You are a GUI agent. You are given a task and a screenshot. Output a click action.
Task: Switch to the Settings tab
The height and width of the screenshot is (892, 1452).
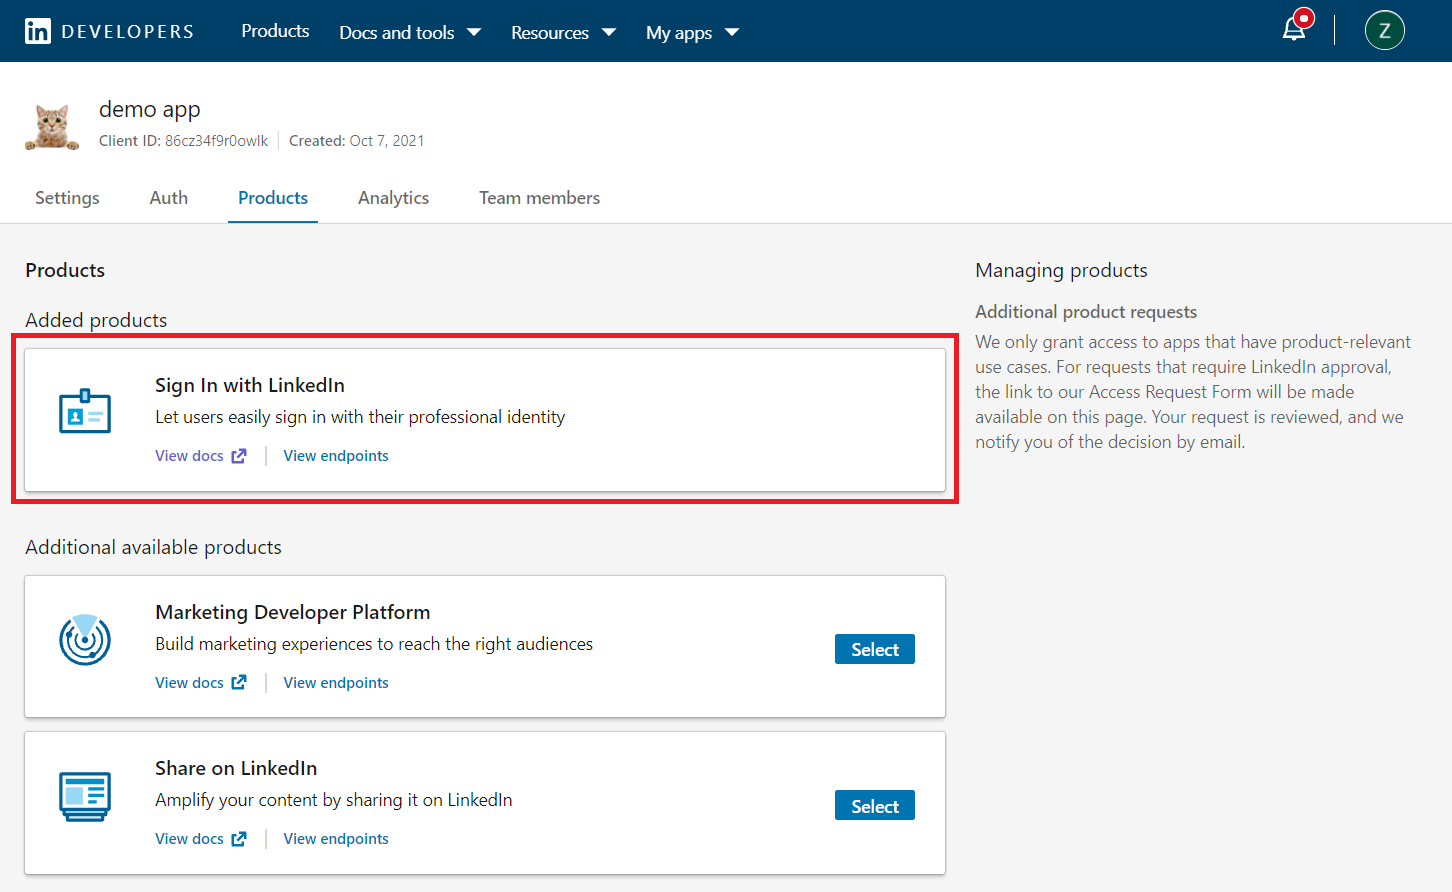pos(67,198)
